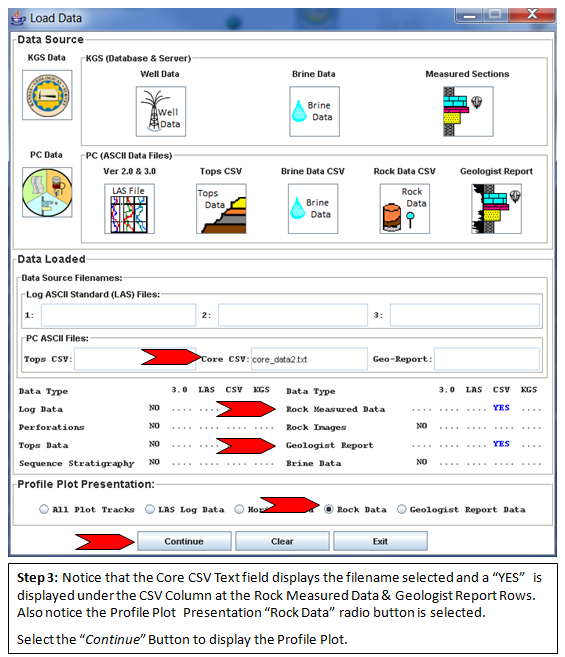Select LAS Log Data radio button
Image resolution: width=565 pixels, height=657 pixels.
pyautogui.click(x=150, y=509)
